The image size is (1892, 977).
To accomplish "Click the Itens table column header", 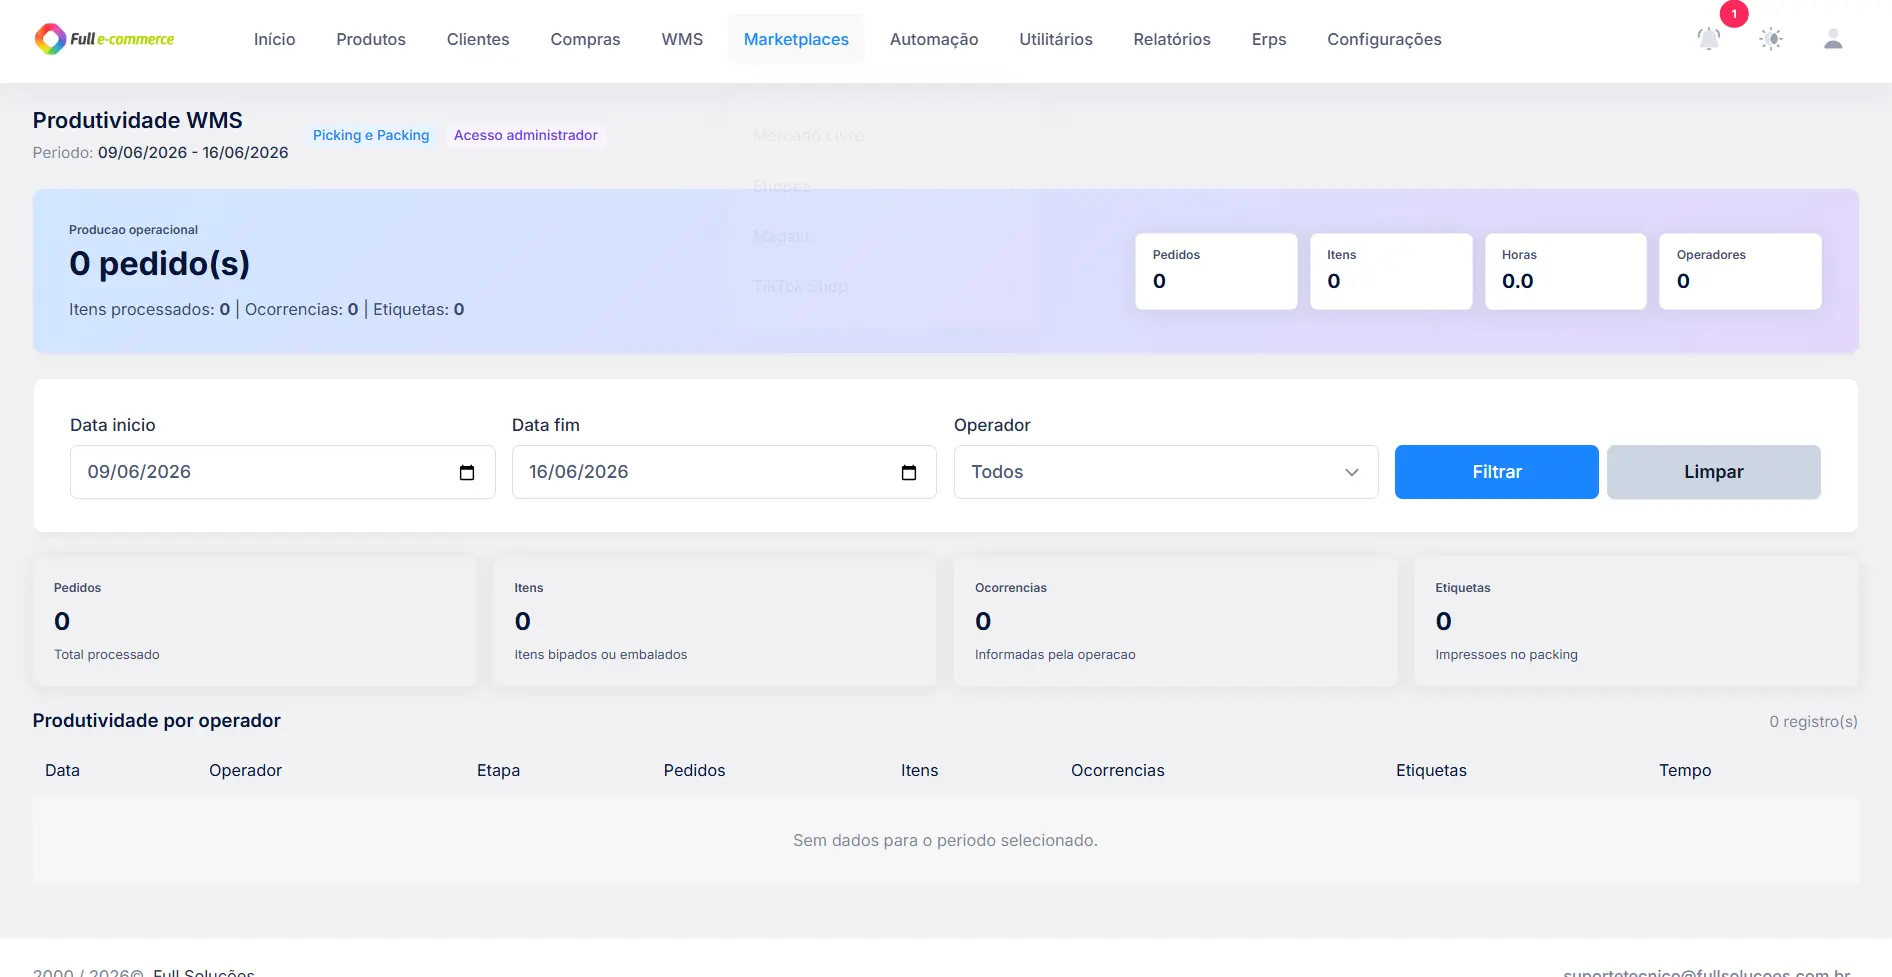I will [919, 770].
